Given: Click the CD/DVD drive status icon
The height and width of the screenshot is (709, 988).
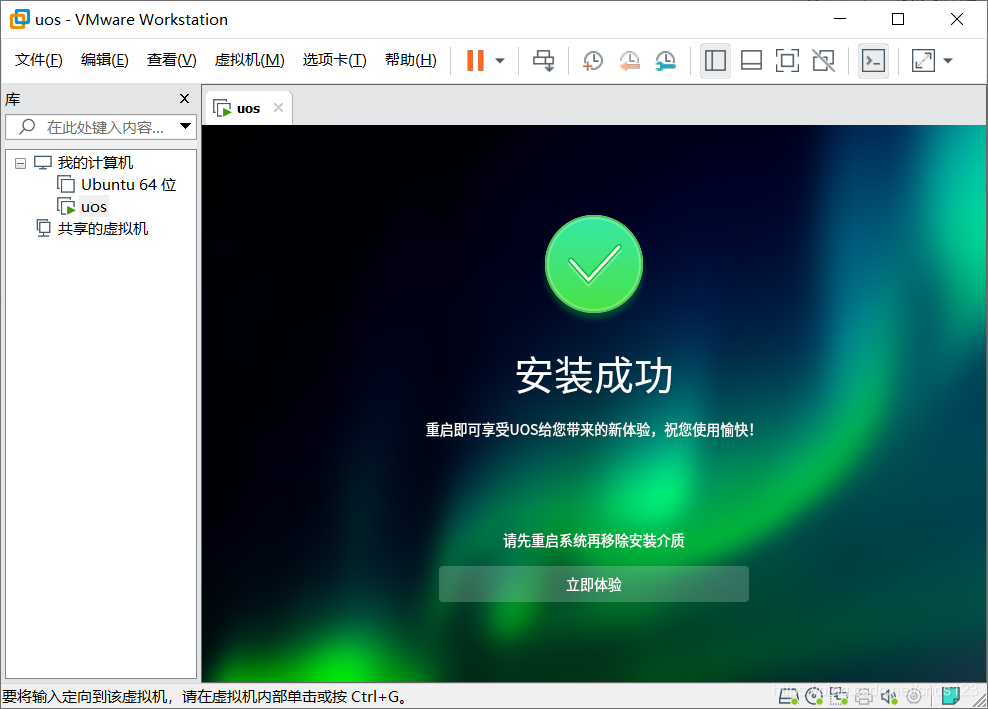Looking at the screenshot, I should click(x=813, y=696).
